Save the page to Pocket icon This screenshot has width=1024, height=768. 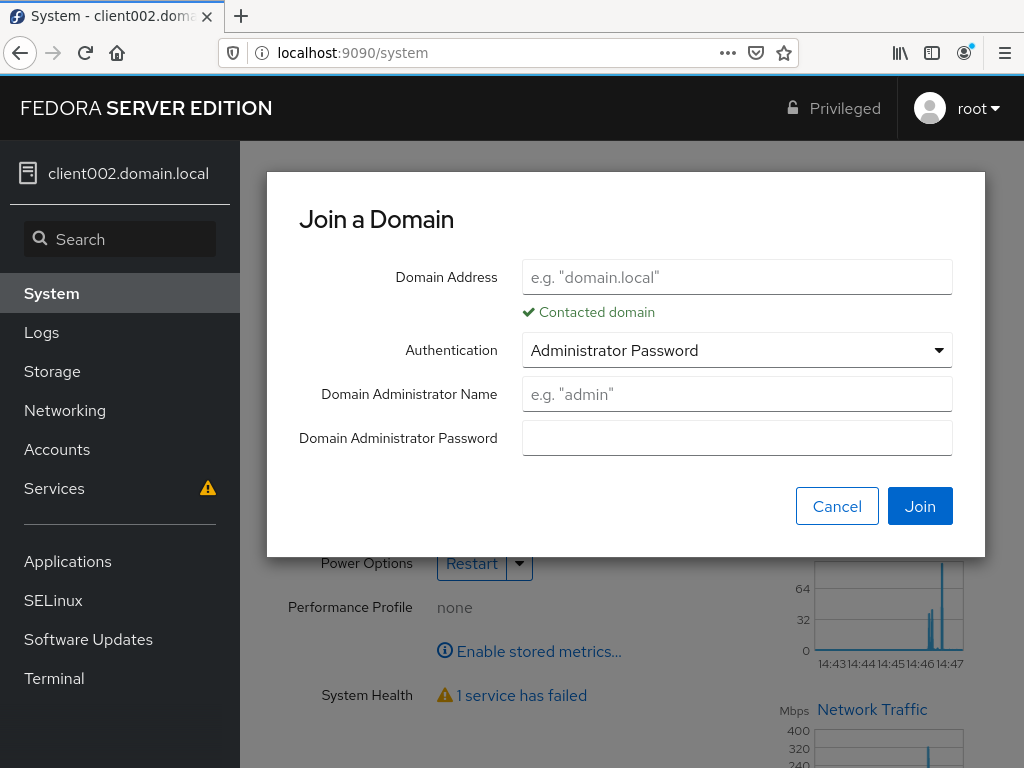coord(756,53)
